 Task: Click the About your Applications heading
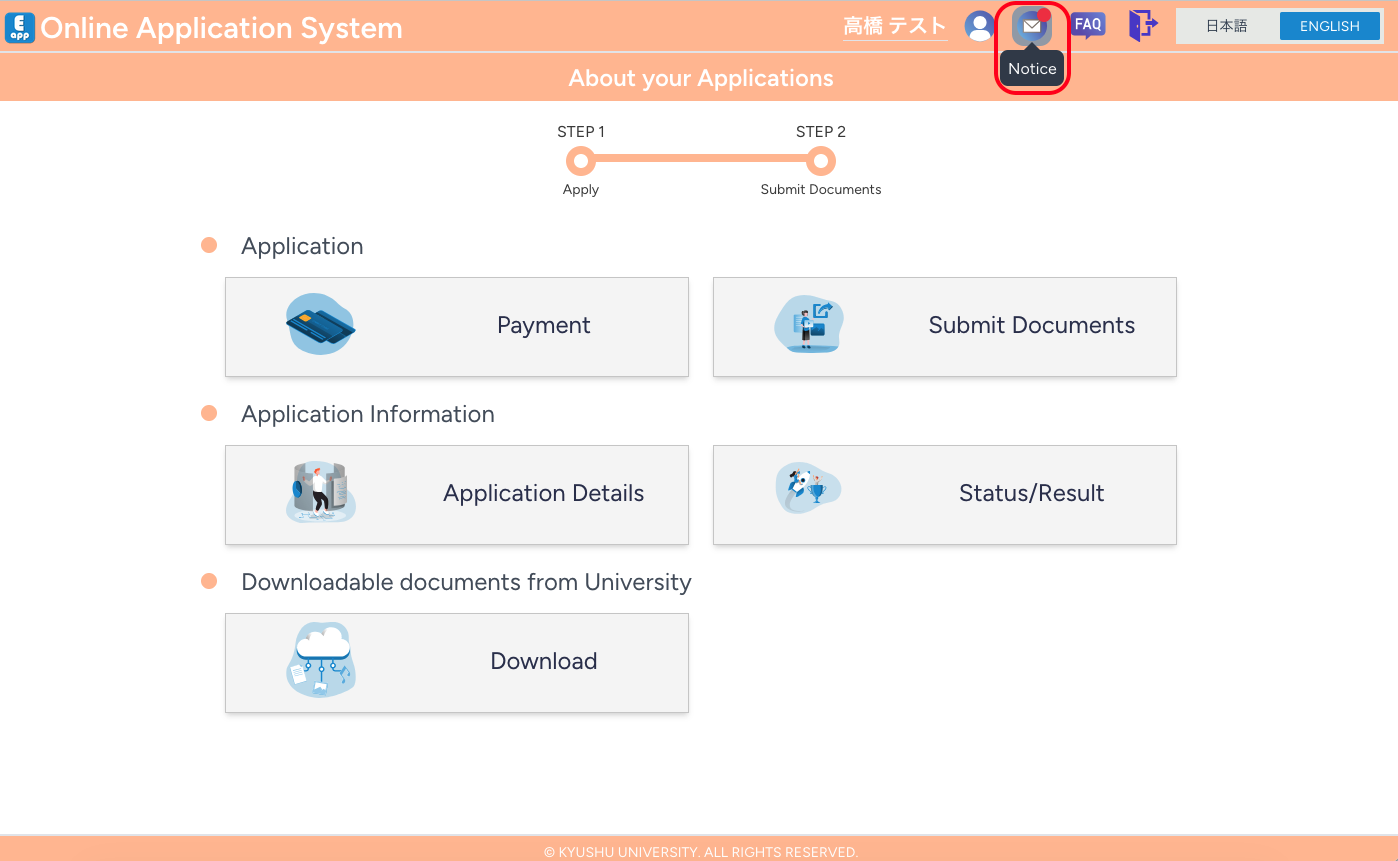[700, 78]
